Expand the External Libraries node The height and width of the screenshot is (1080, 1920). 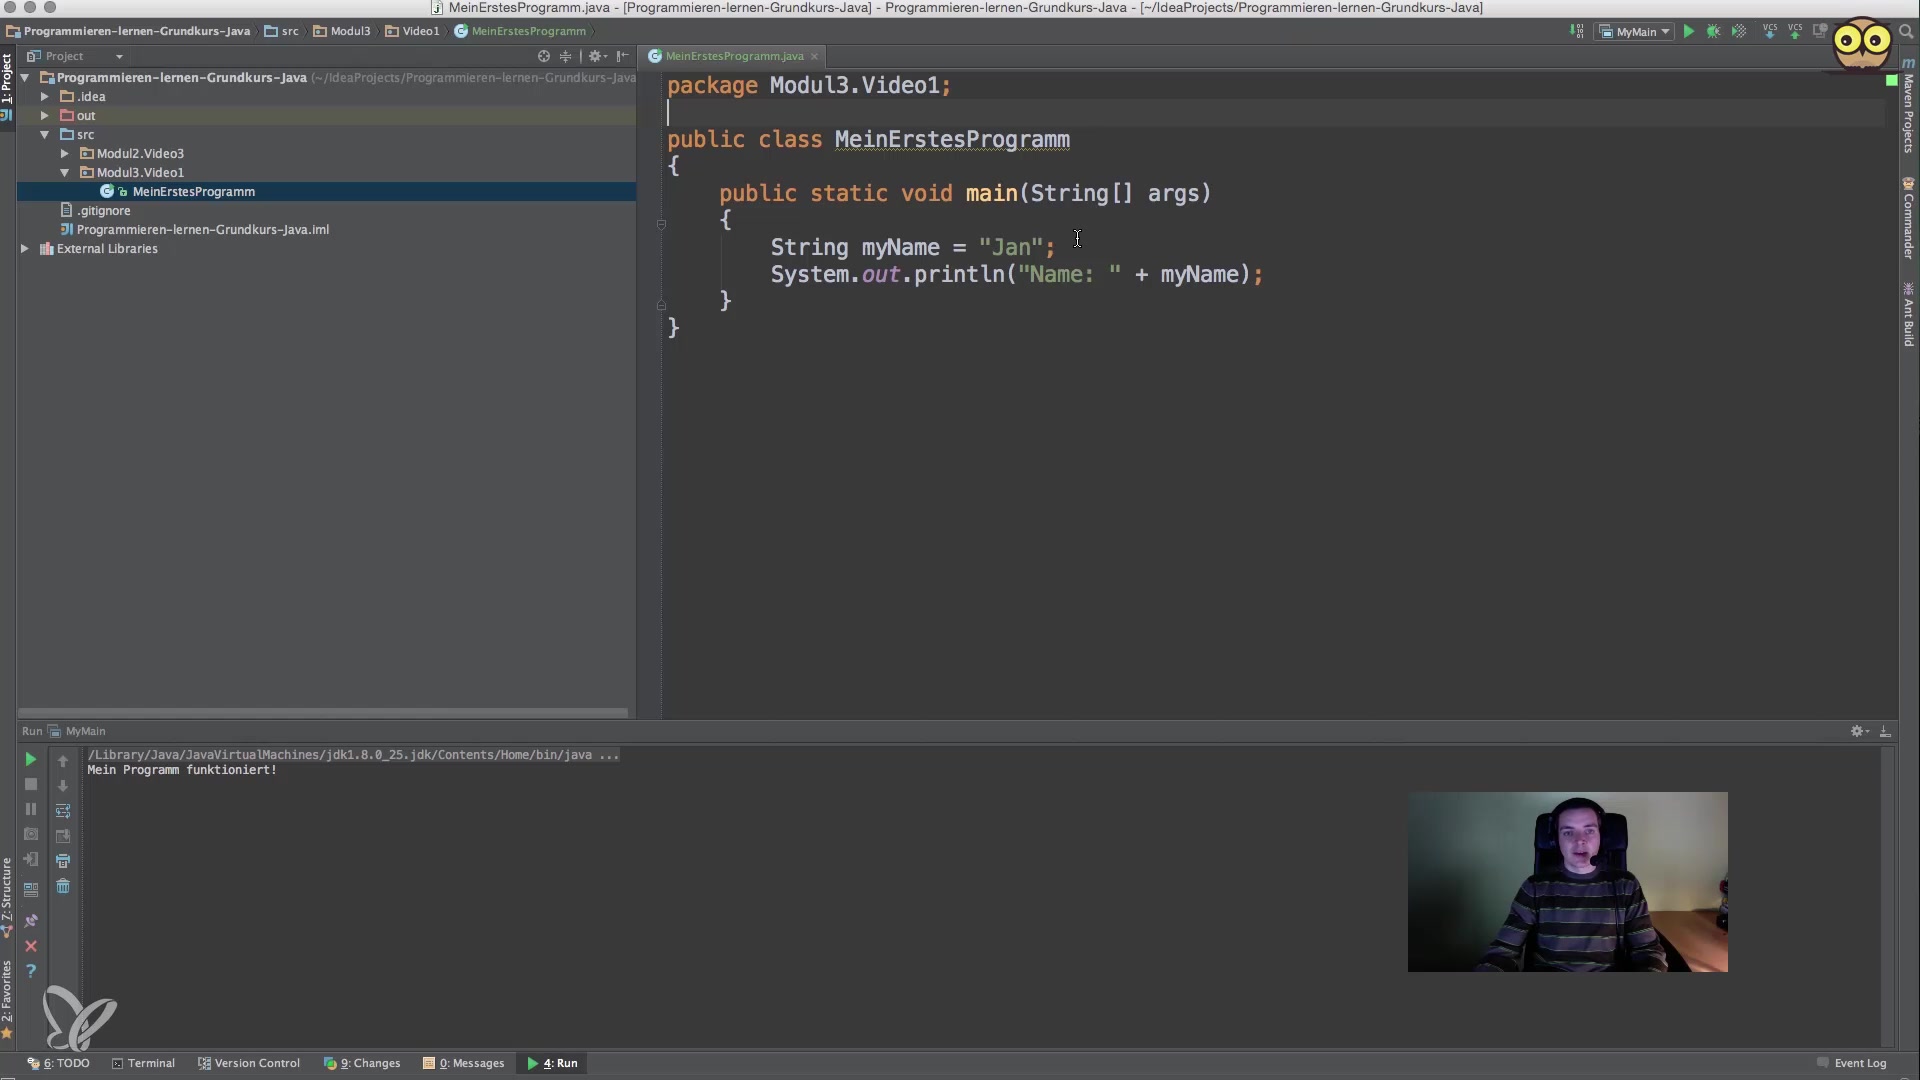point(25,249)
